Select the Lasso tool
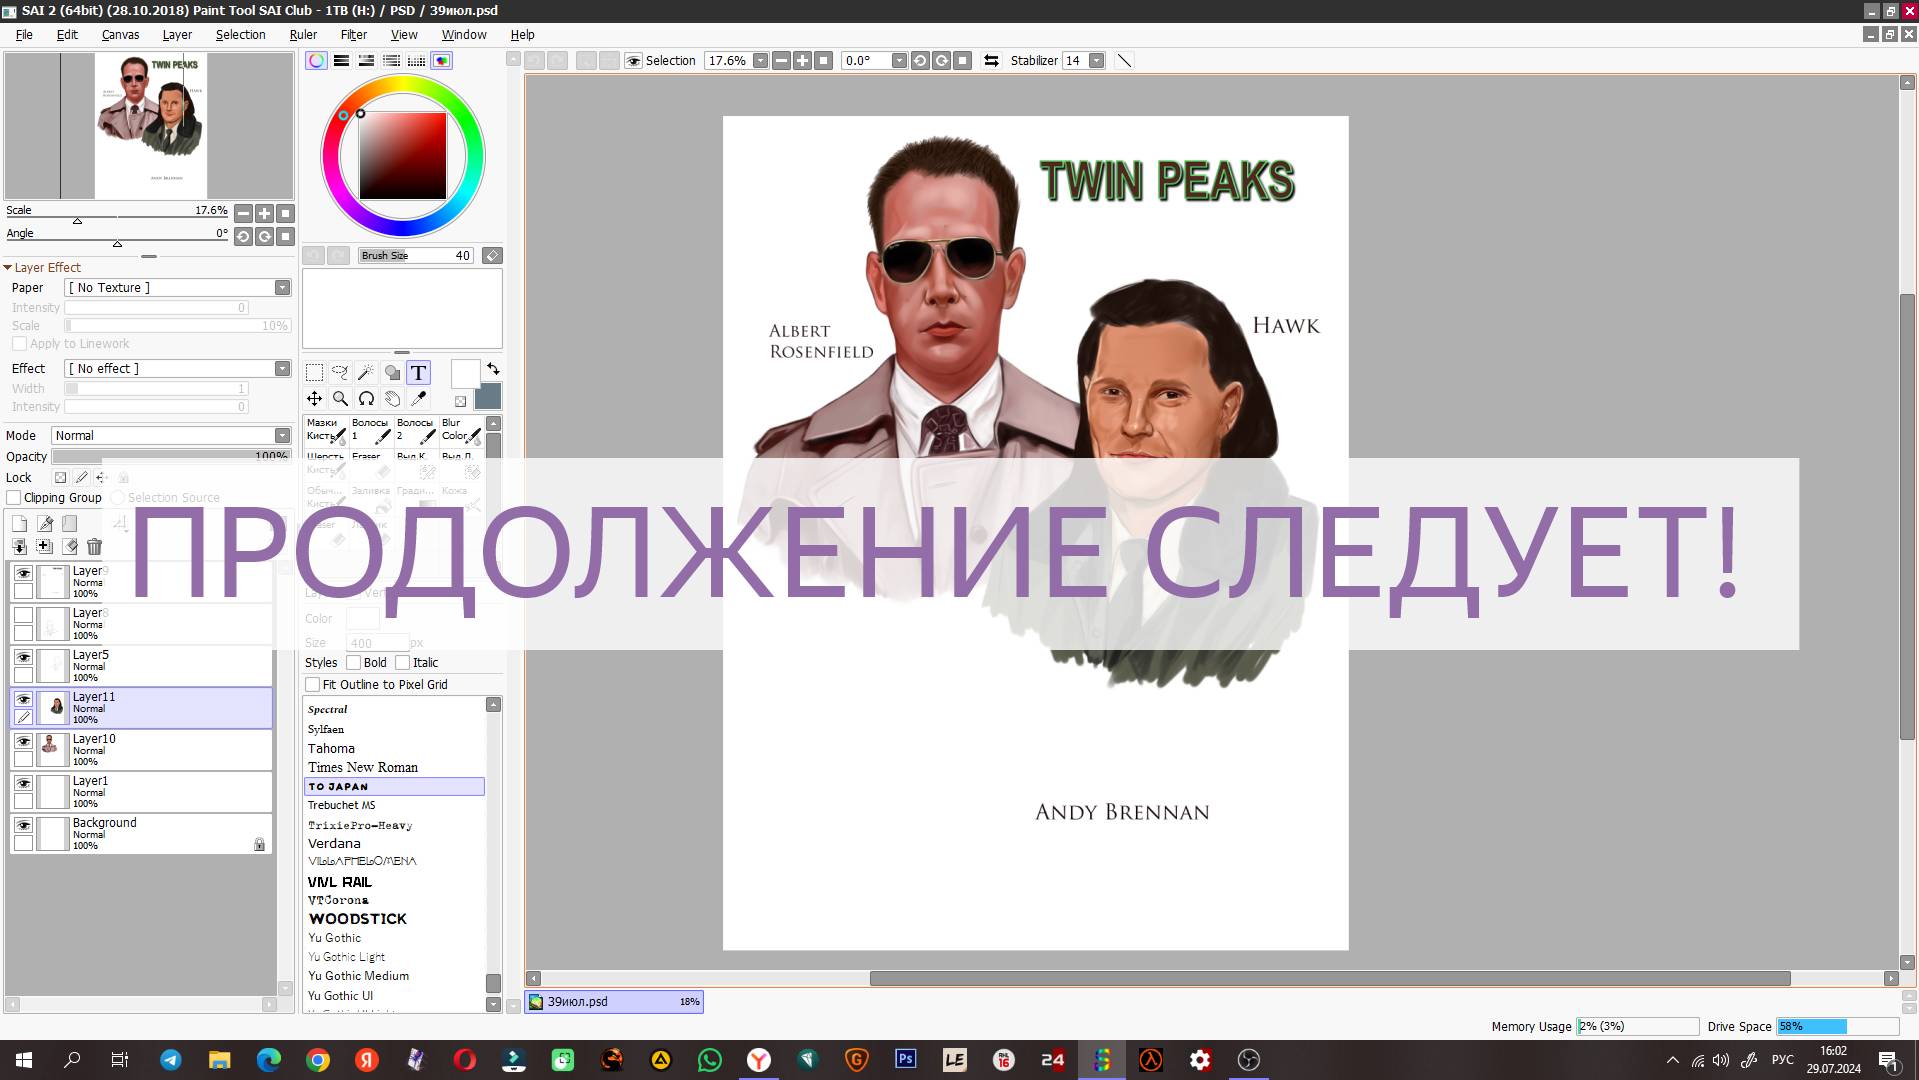Image resolution: width=1919 pixels, height=1080 pixels. (339, 373)
